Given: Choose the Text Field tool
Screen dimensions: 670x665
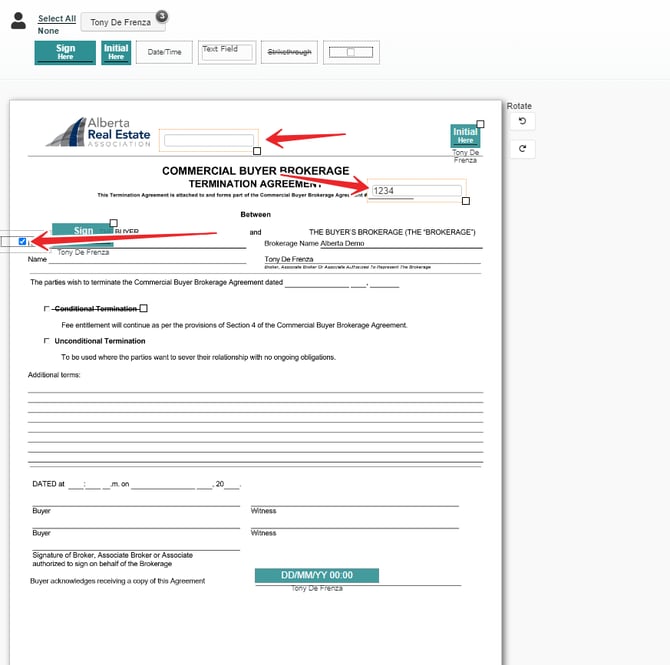Looking at the screenshot, I should 224,52.
